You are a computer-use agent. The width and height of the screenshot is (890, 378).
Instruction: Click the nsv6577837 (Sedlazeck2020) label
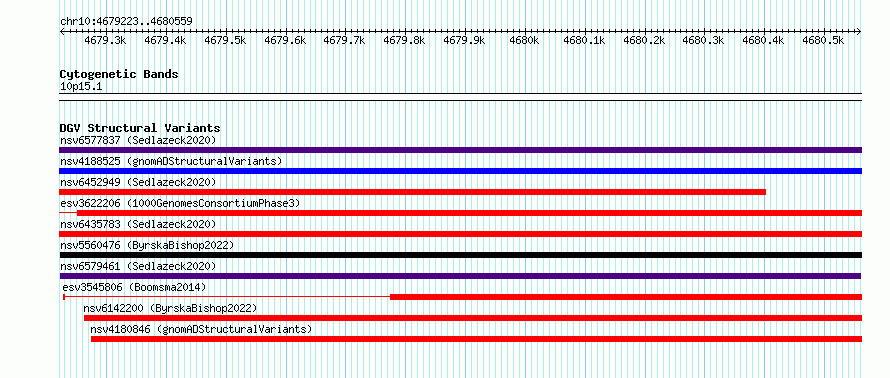pyautogui.click(x=138, y=140)
